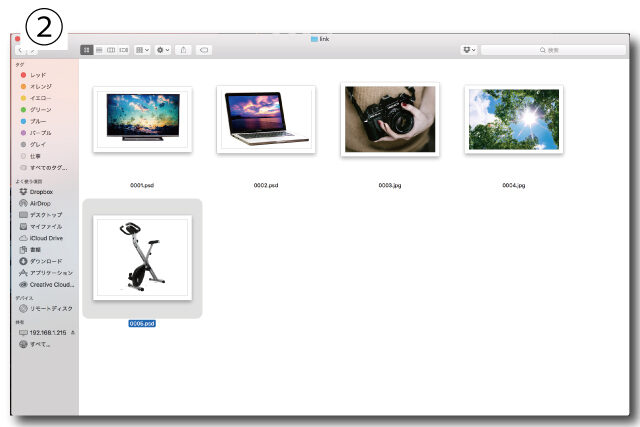Screen dimensions: 640x427
Task: Open iCloud Drive in the sidebar
Action: (45, 238)
